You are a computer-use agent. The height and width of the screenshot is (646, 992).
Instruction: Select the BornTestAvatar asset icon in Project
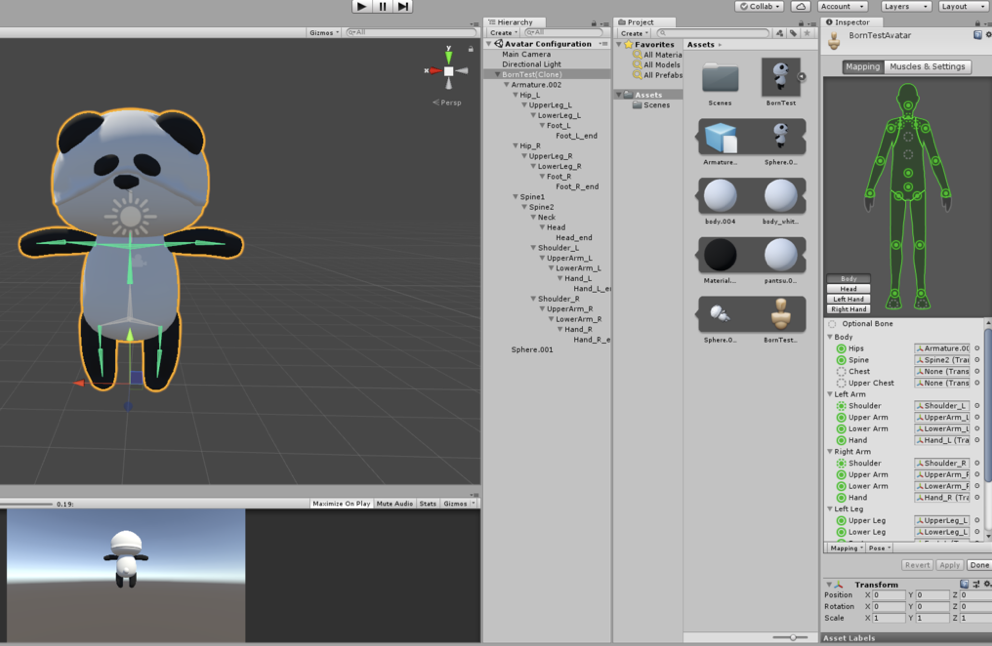pos(781,313)
